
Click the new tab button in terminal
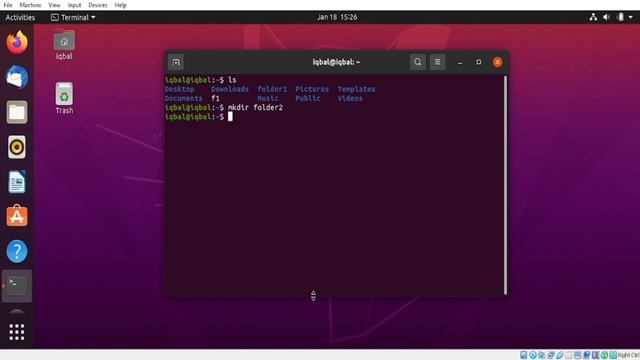(x=176, y=62)
